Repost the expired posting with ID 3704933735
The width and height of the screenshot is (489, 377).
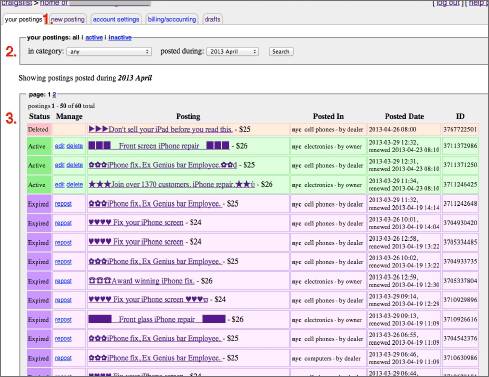(x=63, y=262)
